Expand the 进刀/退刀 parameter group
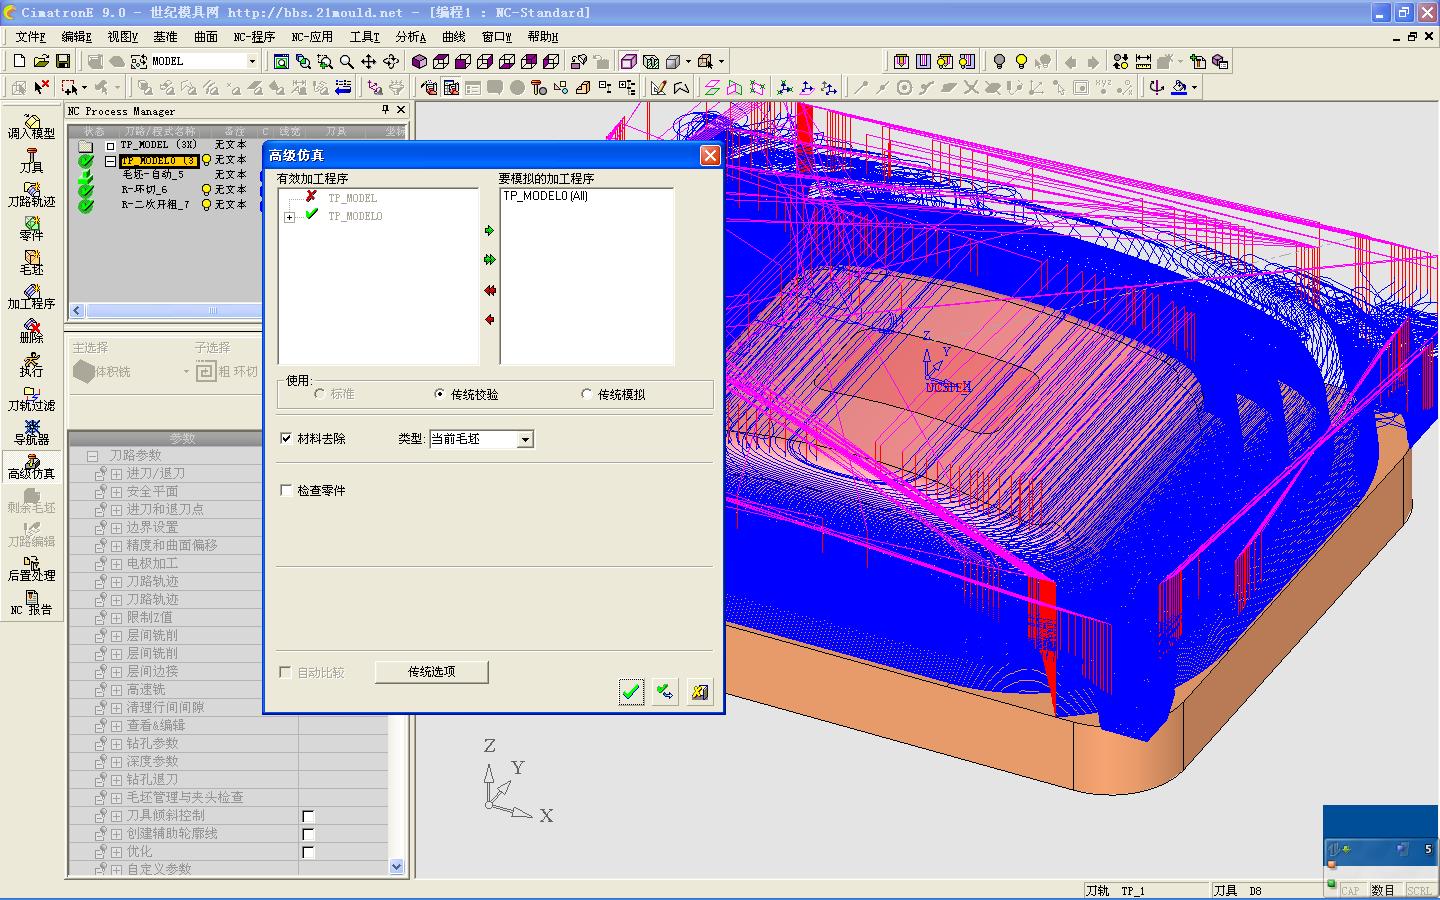 click(x=116, y=473)
